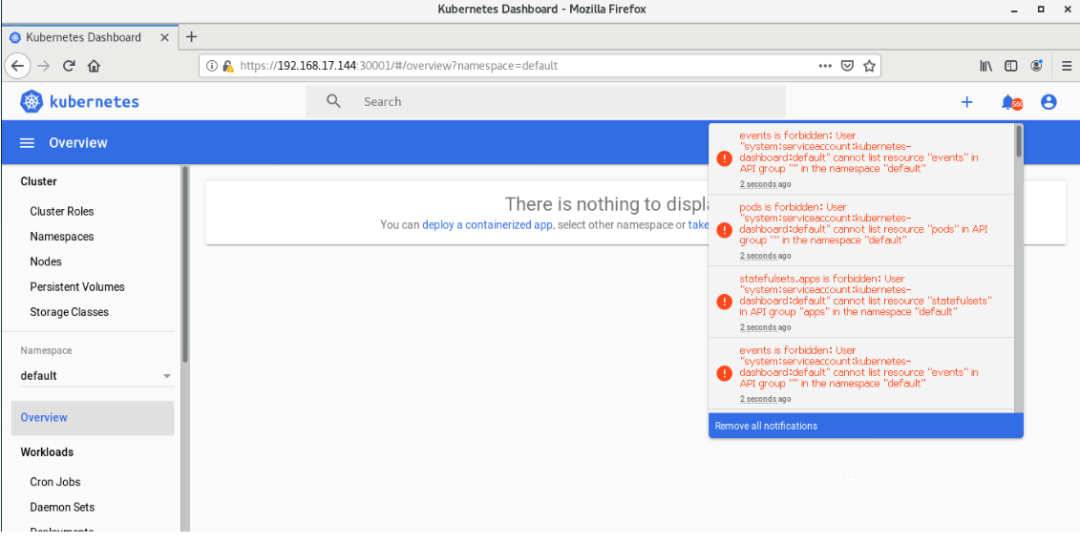The height and width of the screenshot is (544, 1080).
Task: Open Nodes in sidebar
Action: click(x=45, y=262)
